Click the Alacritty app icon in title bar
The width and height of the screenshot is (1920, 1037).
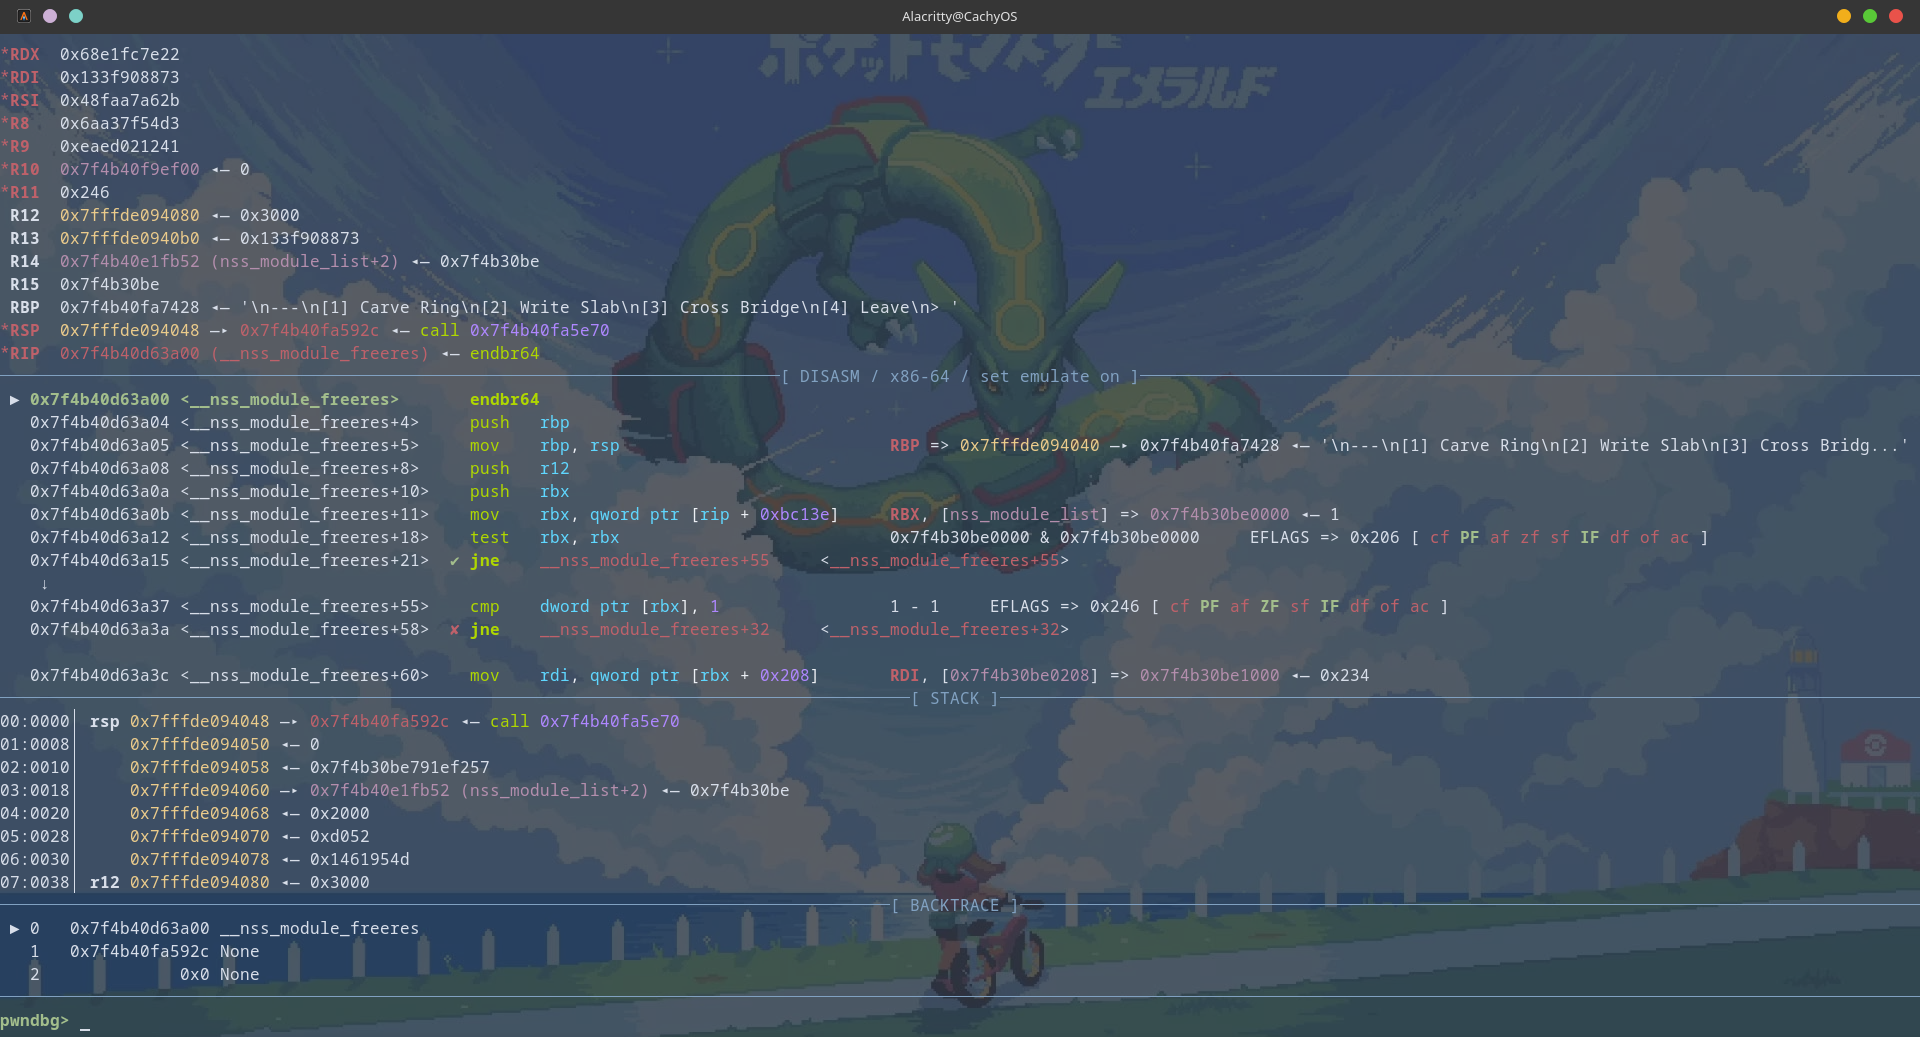(24, 16)
